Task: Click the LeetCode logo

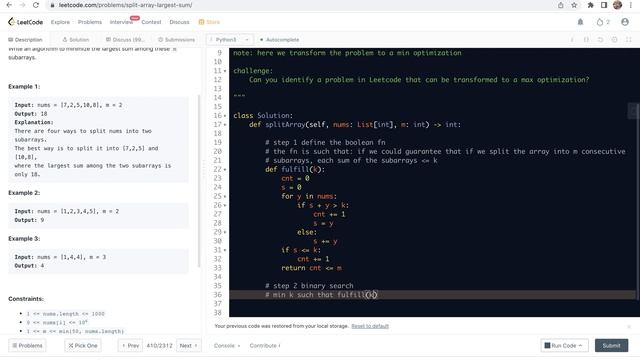Action: (25, 22)
